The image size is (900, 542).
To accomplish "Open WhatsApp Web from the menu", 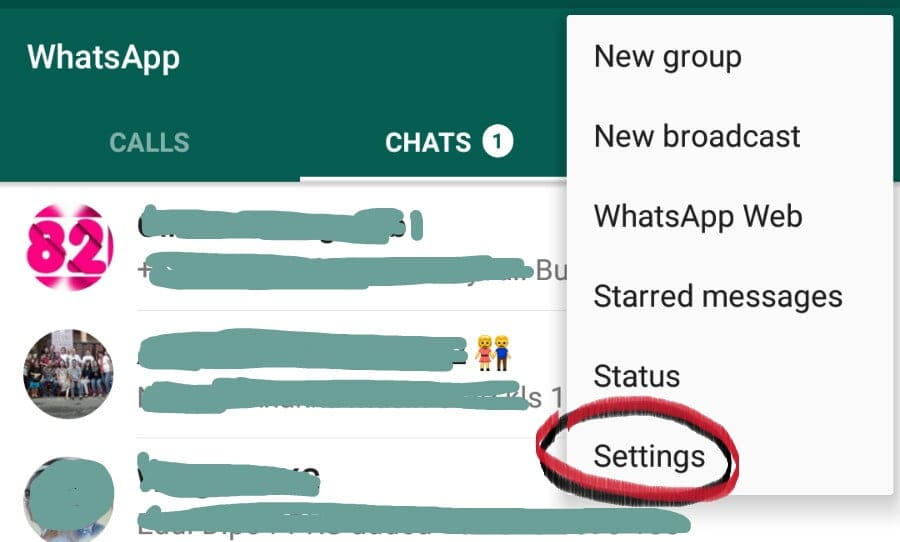I will tap(698, 216).
